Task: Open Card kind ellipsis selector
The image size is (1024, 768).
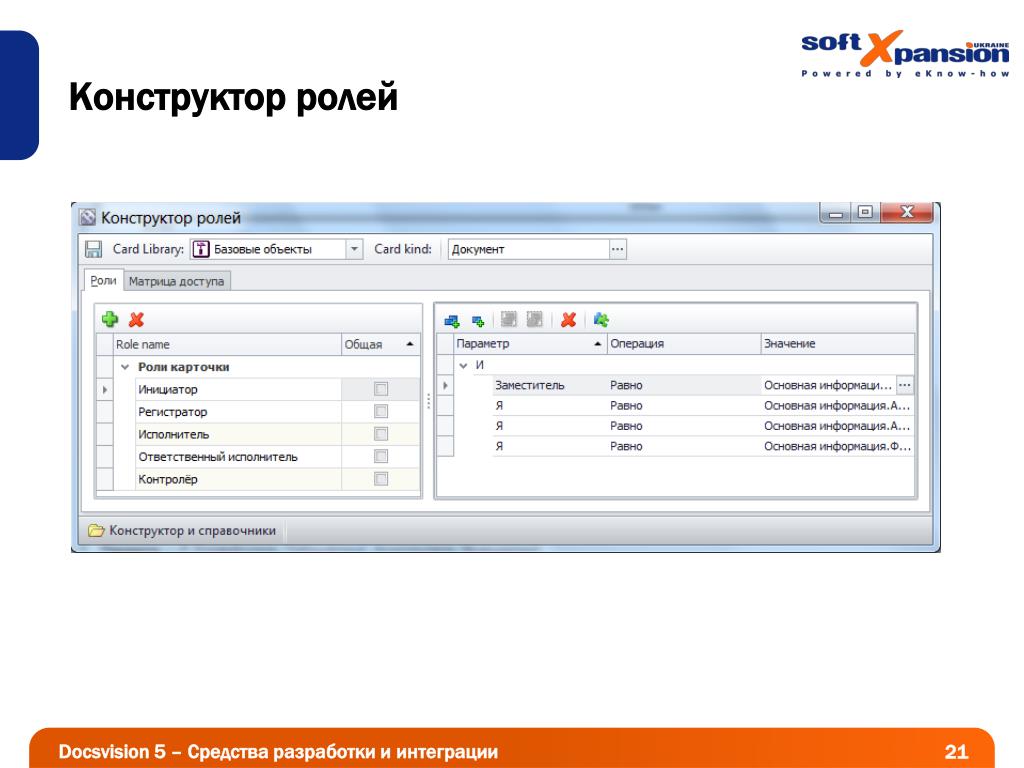Action: [x=618, y=249]
